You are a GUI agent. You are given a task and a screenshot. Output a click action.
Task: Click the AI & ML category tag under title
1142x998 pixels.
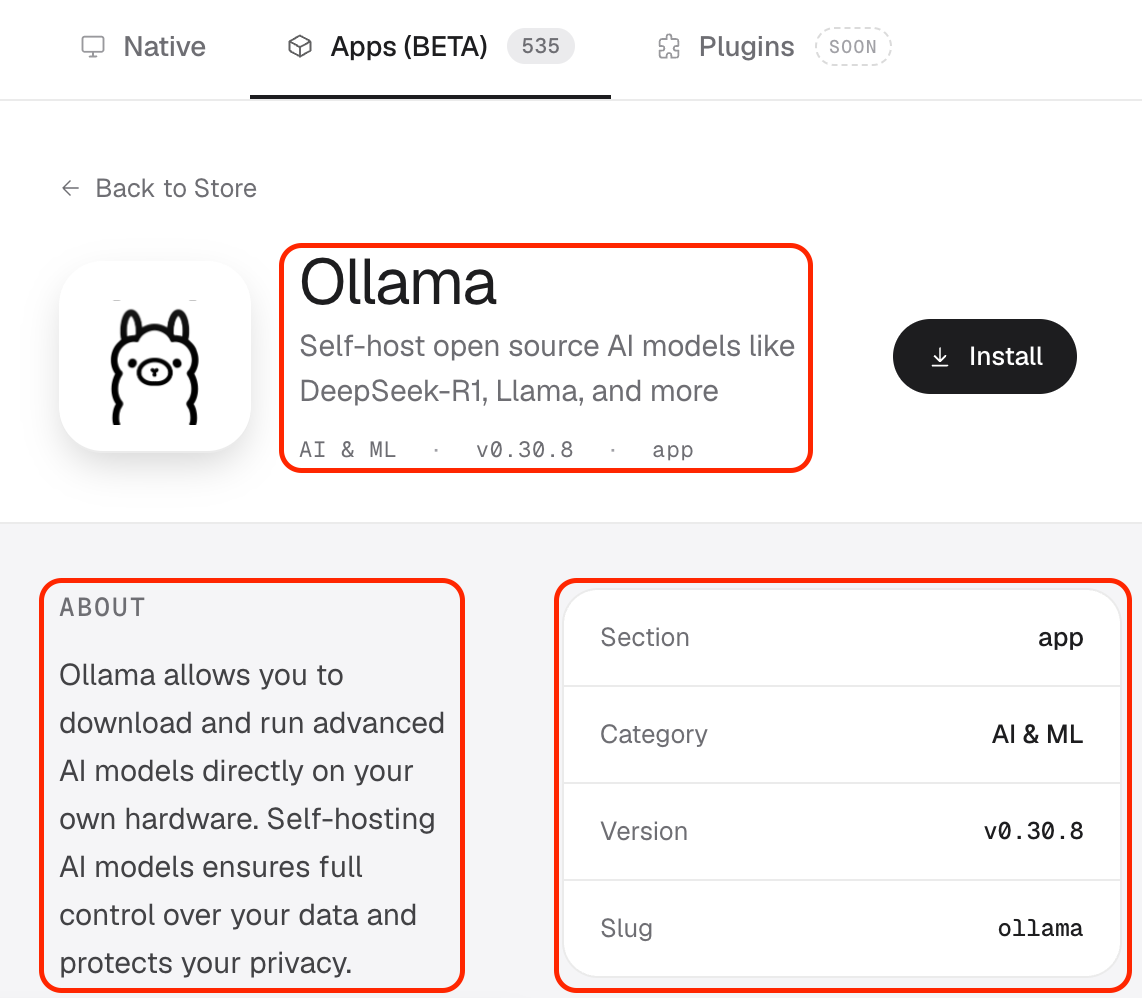coord(348,449)
